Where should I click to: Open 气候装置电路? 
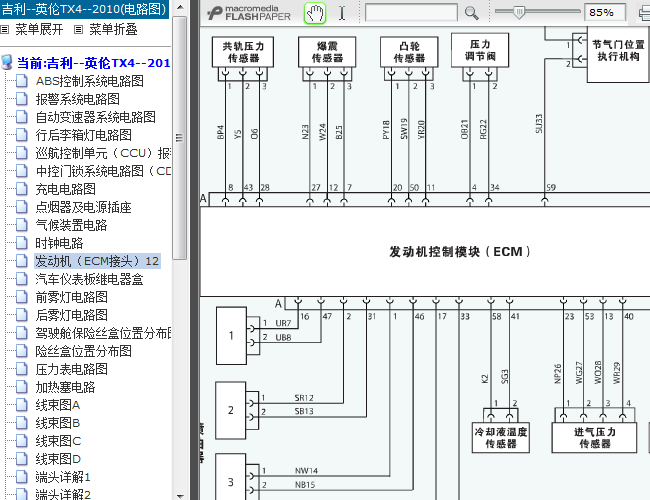point(71,225)
